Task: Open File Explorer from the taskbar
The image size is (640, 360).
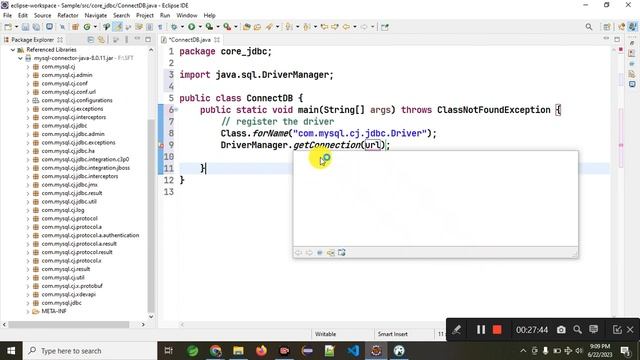Action: [x=238, y=351]
